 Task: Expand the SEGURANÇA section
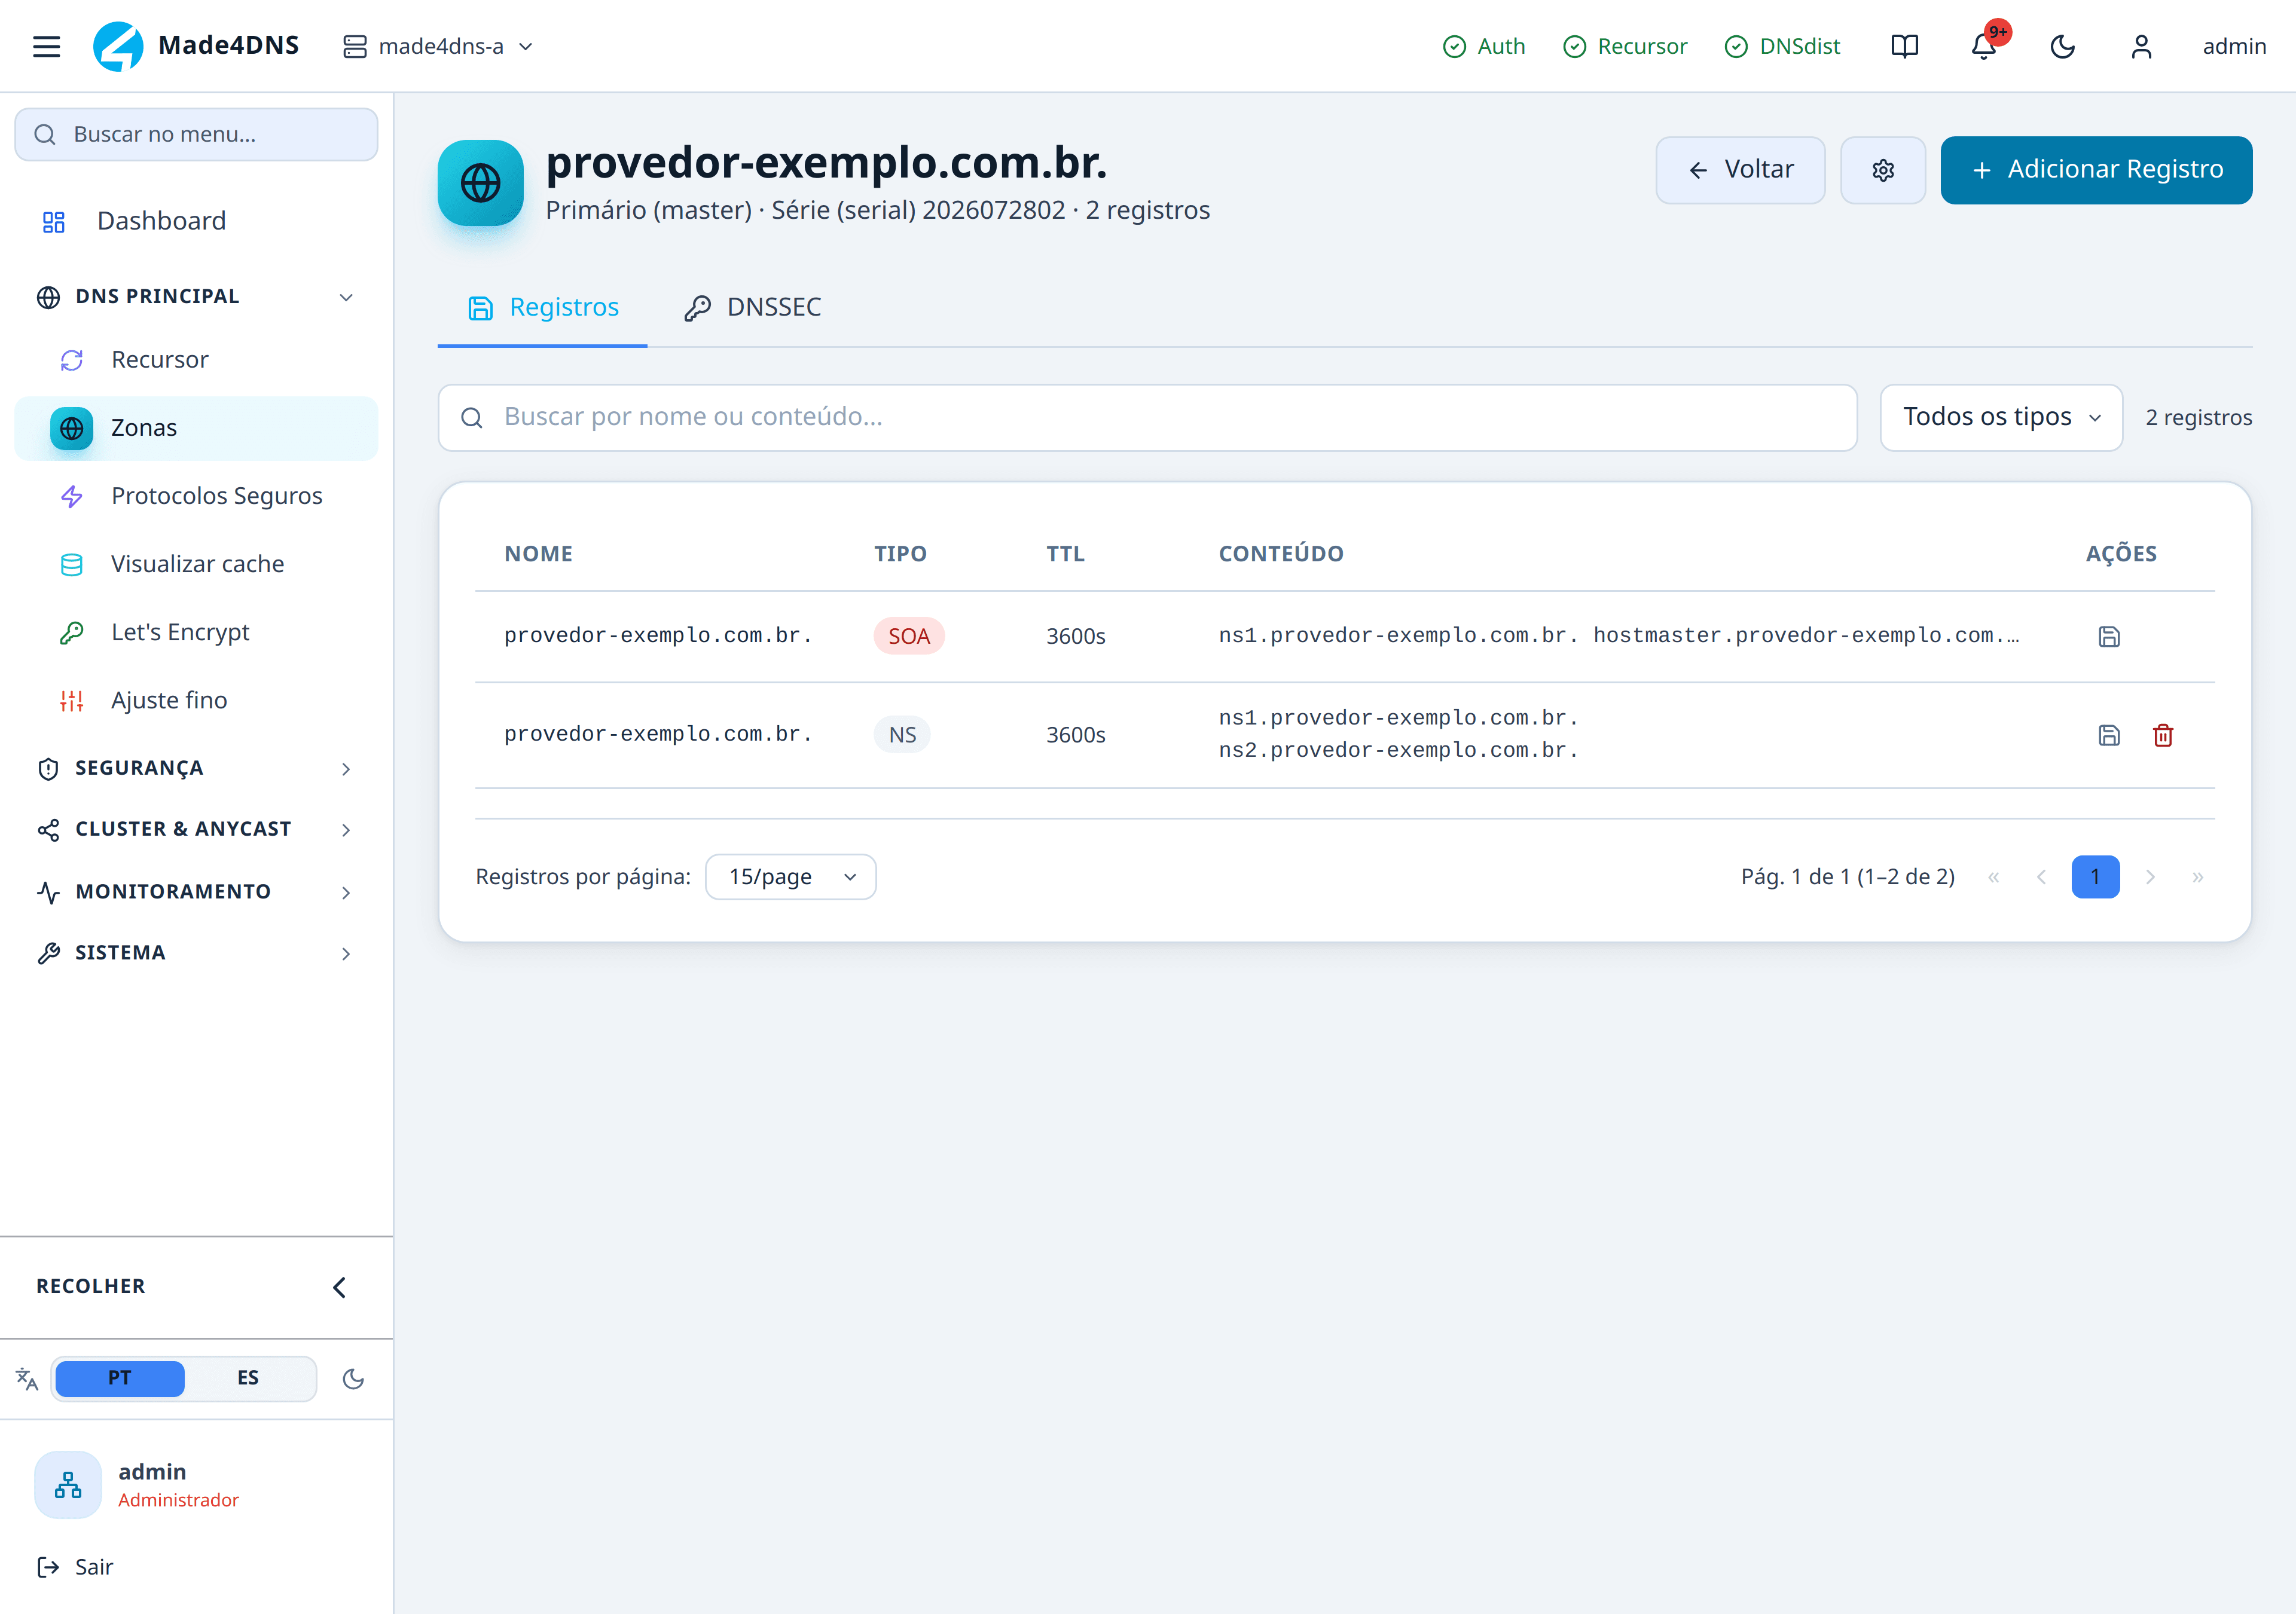(196, 768)
